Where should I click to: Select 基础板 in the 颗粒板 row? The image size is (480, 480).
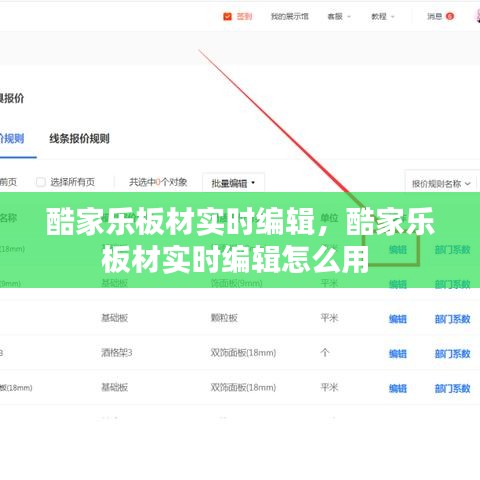[x=114, y=318]
